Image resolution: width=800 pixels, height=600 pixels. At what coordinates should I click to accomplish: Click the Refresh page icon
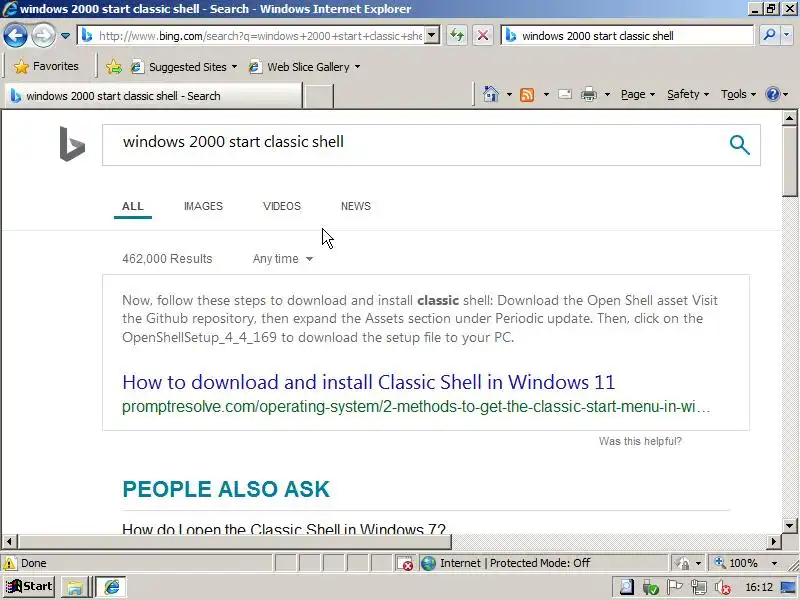457,36
